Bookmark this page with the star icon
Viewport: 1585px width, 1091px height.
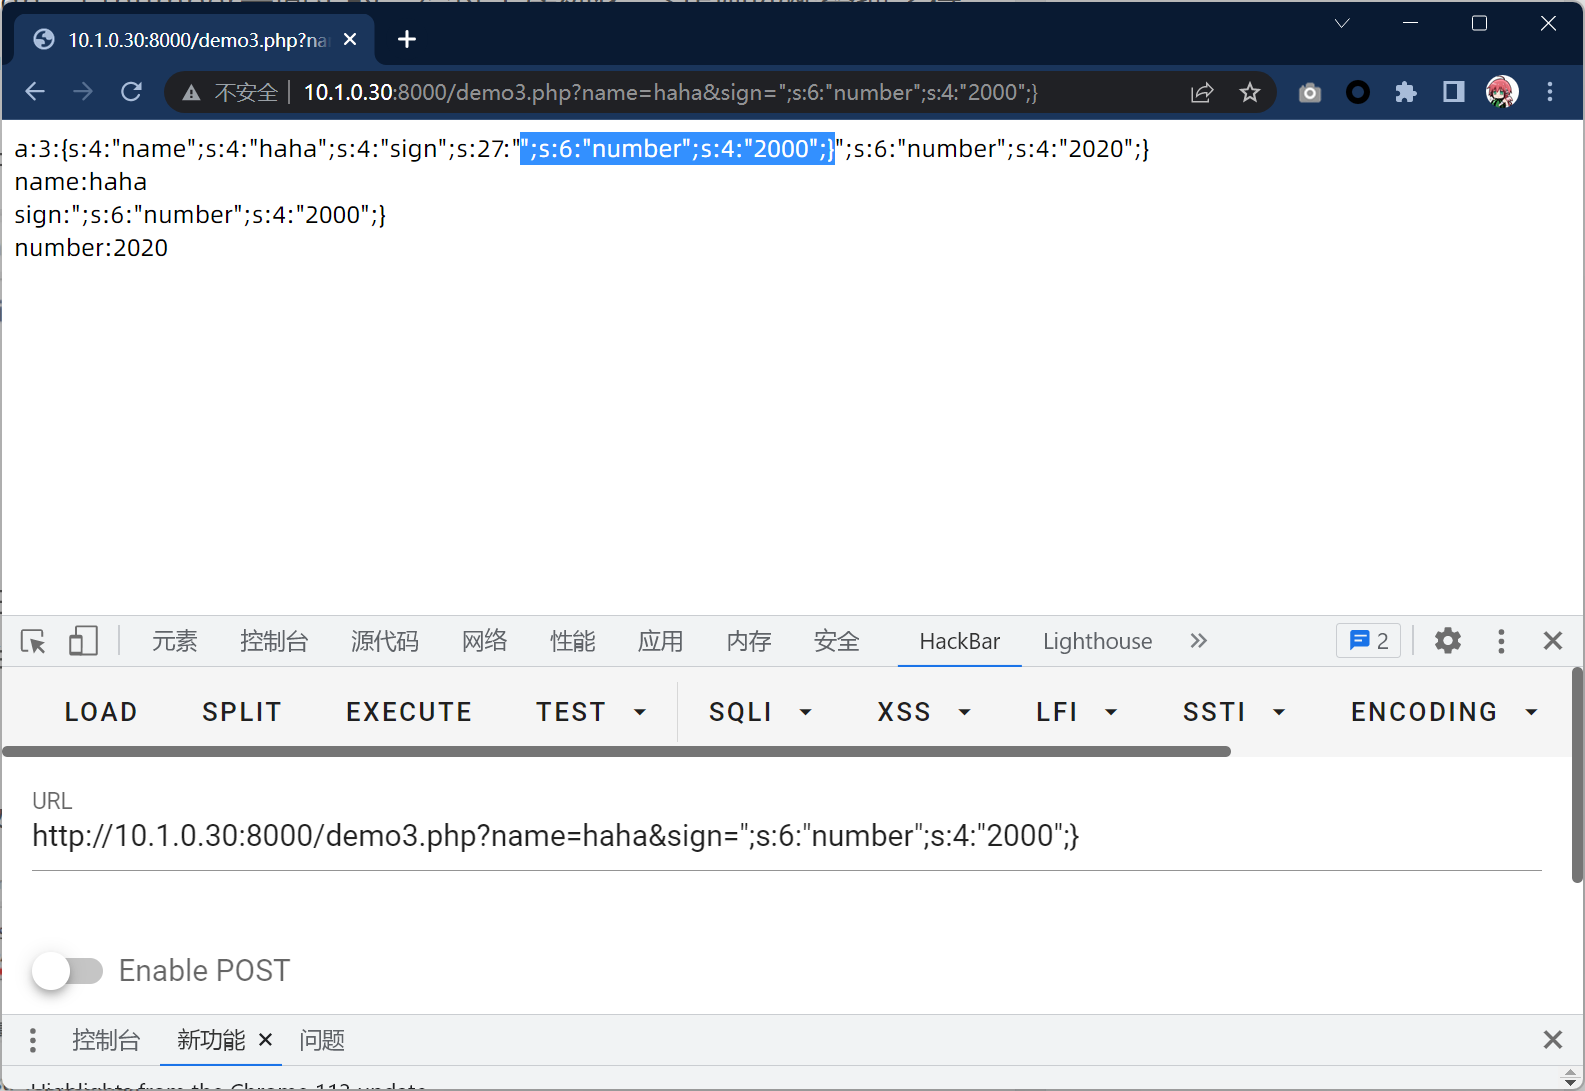tap(1249, 93)
